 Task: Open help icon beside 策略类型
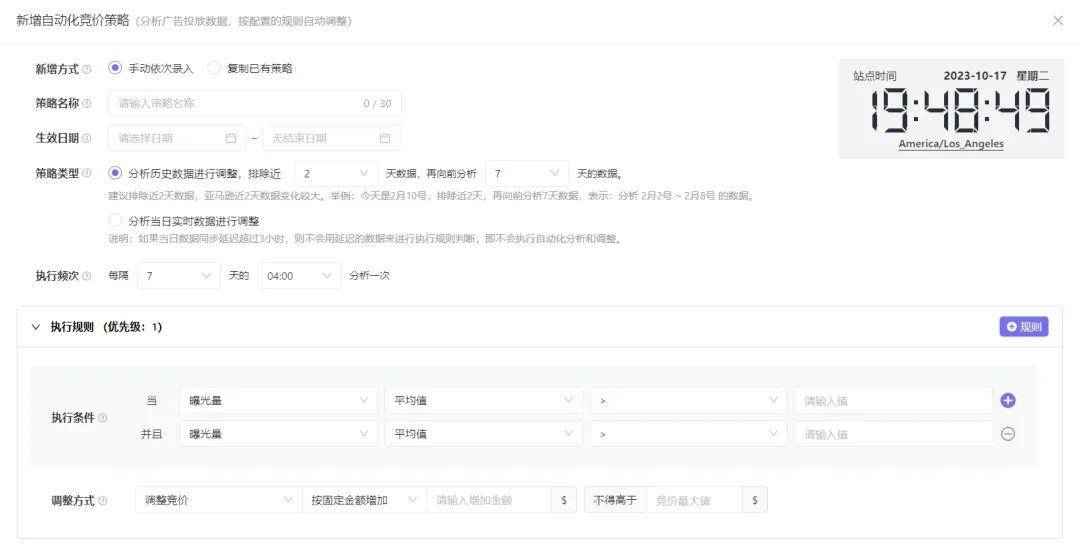click(x=87, y=173)
